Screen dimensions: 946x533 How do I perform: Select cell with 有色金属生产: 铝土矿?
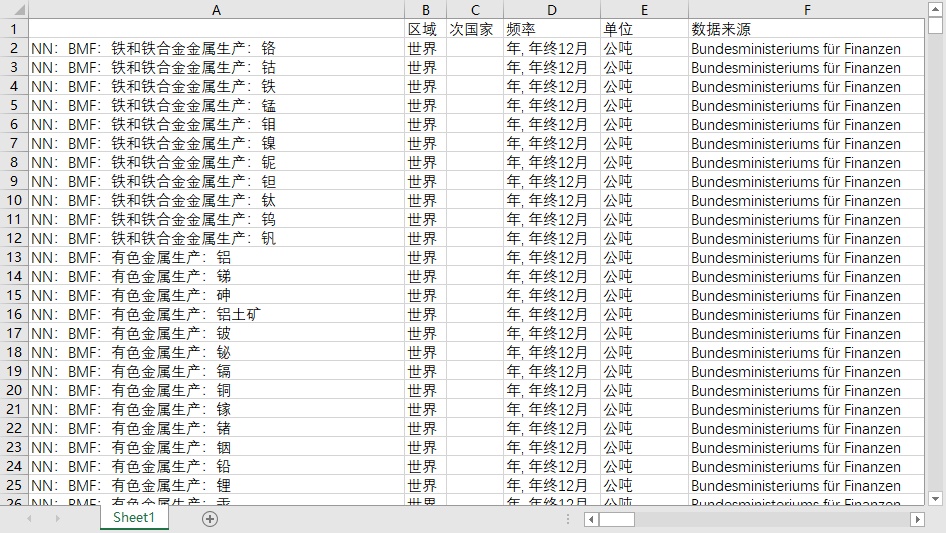pos(217,314)
